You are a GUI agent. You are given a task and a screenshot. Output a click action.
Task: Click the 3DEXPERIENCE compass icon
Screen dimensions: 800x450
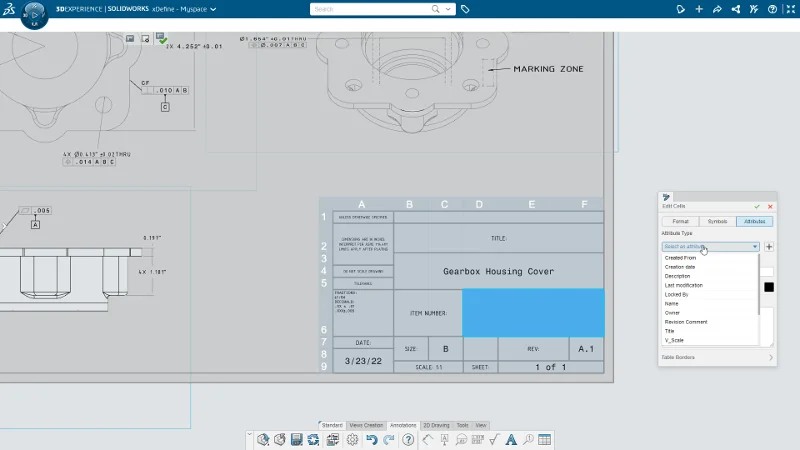(33, 17)
